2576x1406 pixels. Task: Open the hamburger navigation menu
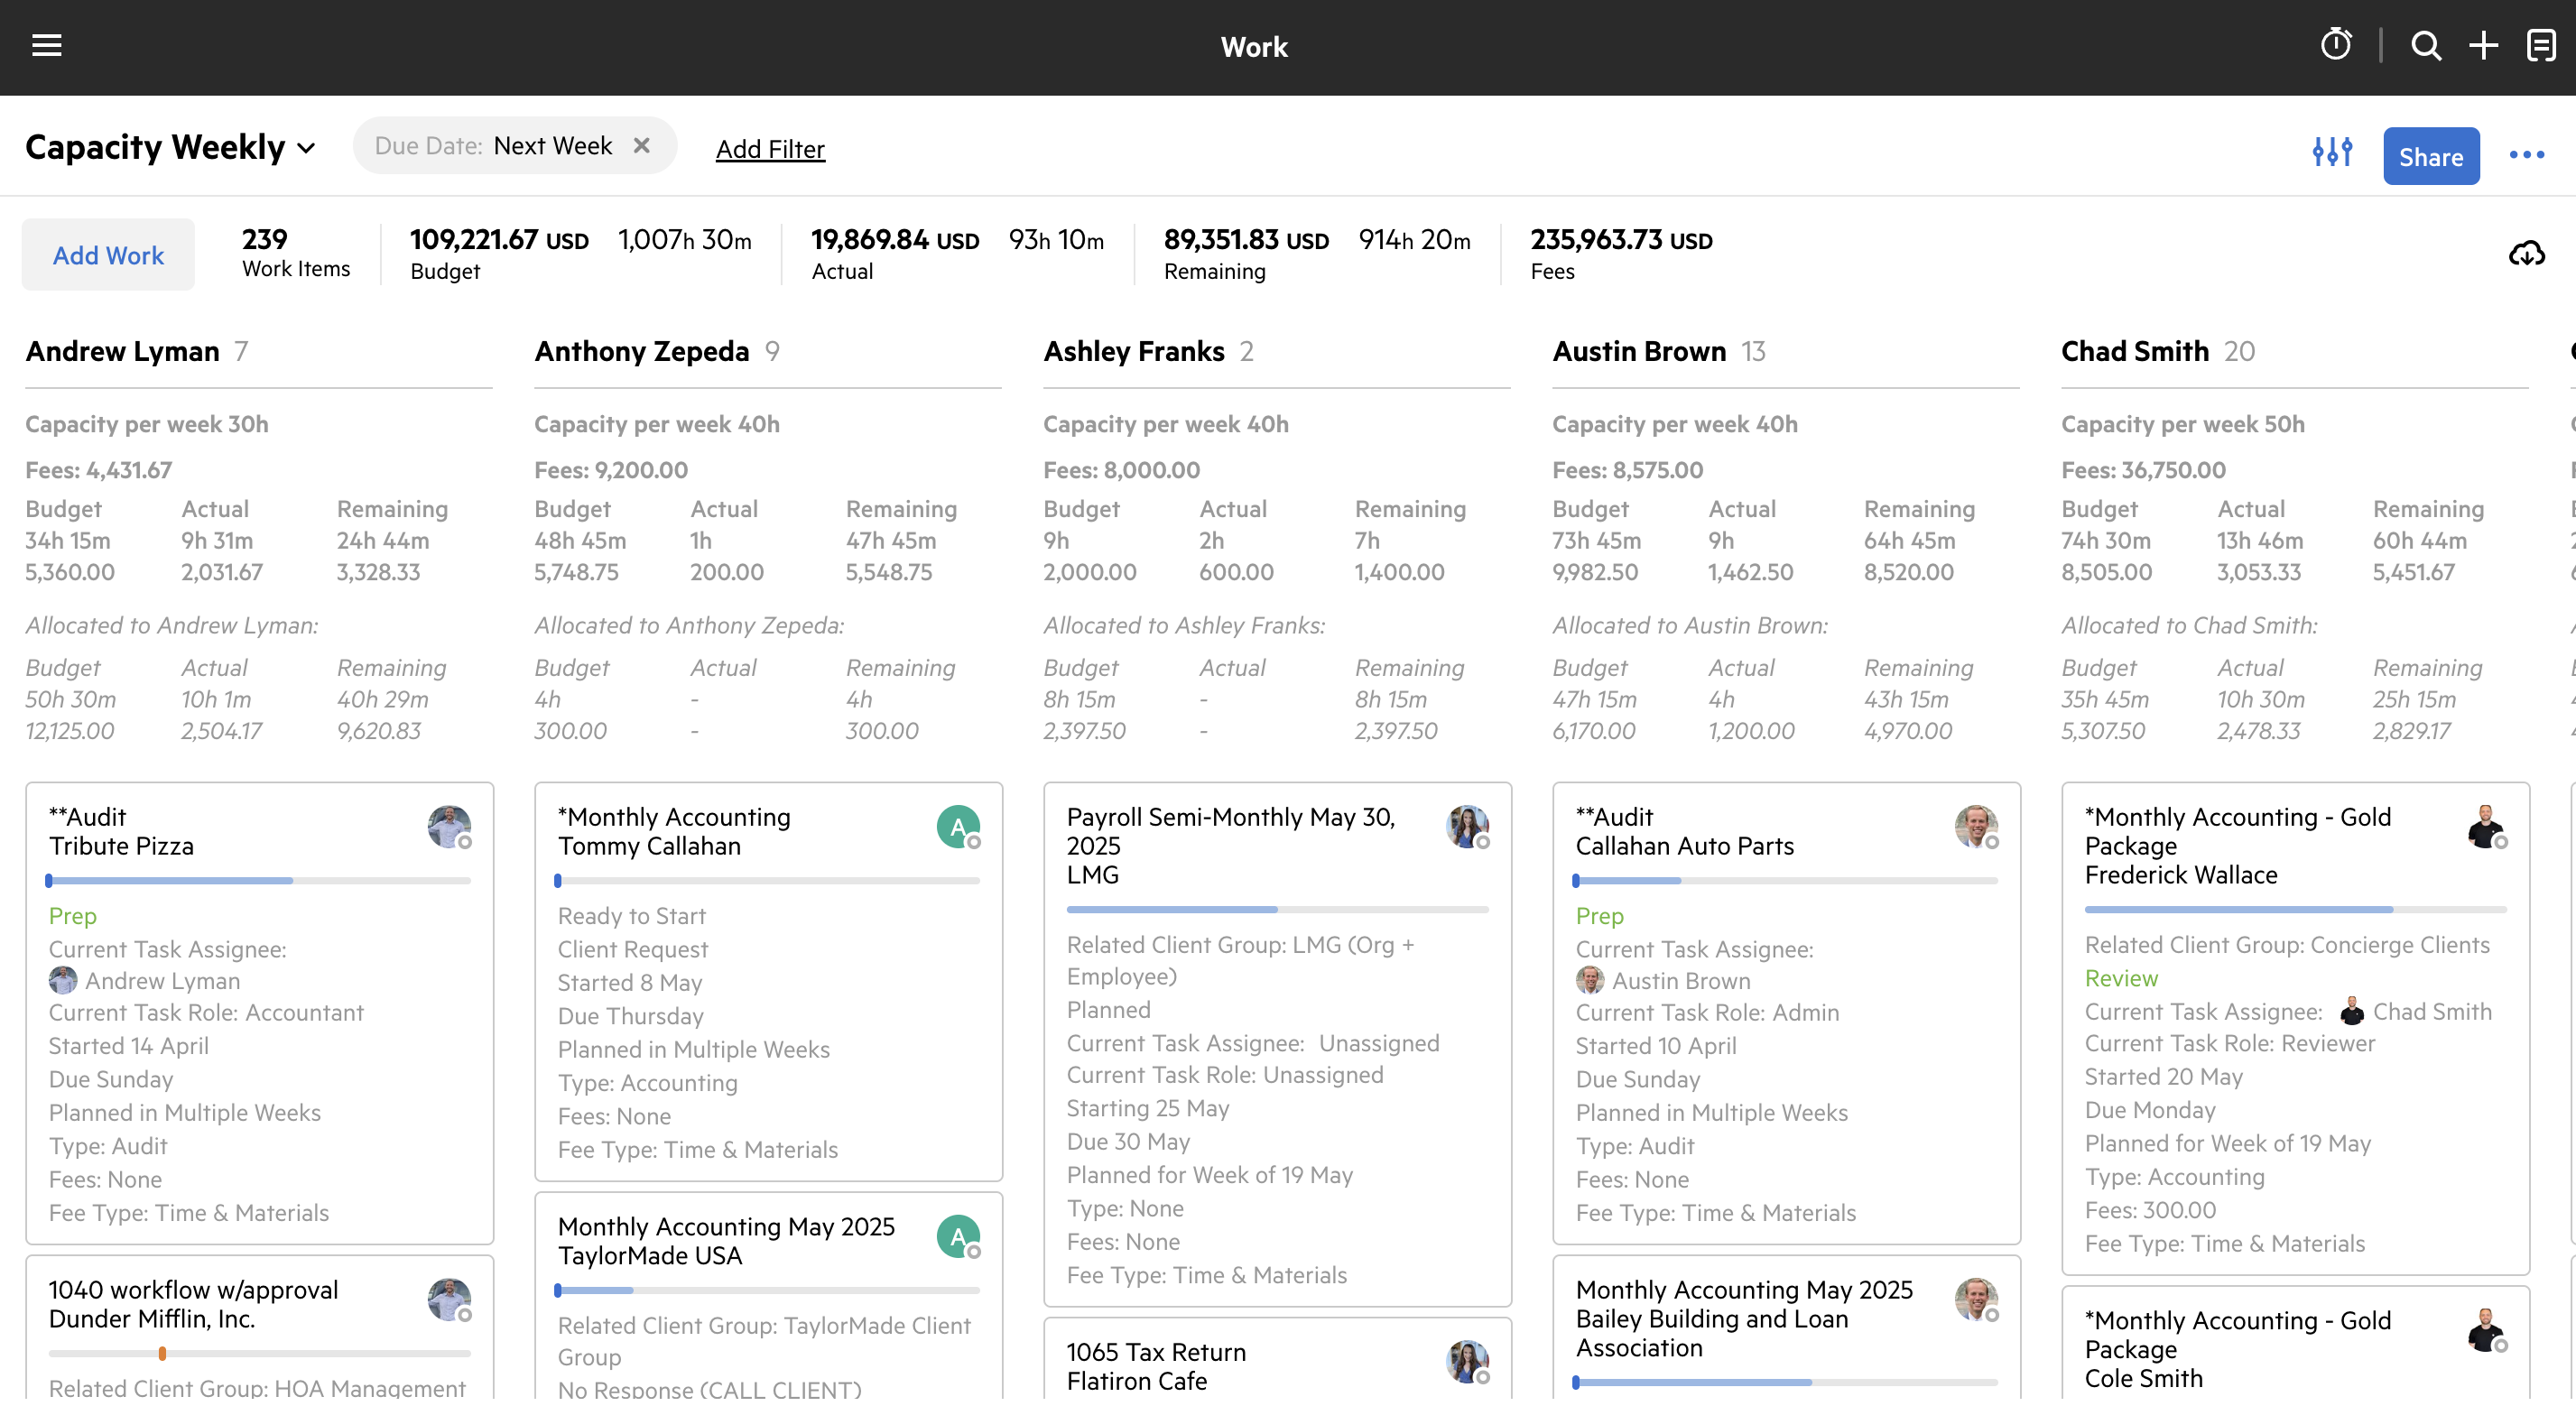pyautogui.click(x=46, y=46)
